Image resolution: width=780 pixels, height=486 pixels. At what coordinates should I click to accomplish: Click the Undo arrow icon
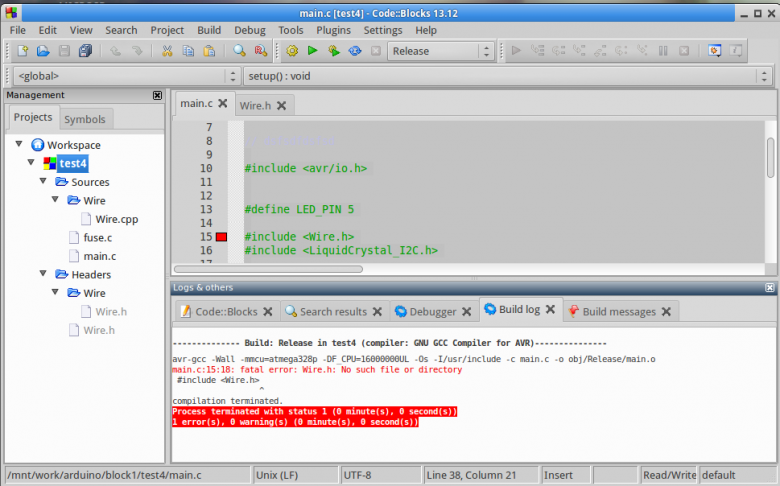(x=115, y=51)
